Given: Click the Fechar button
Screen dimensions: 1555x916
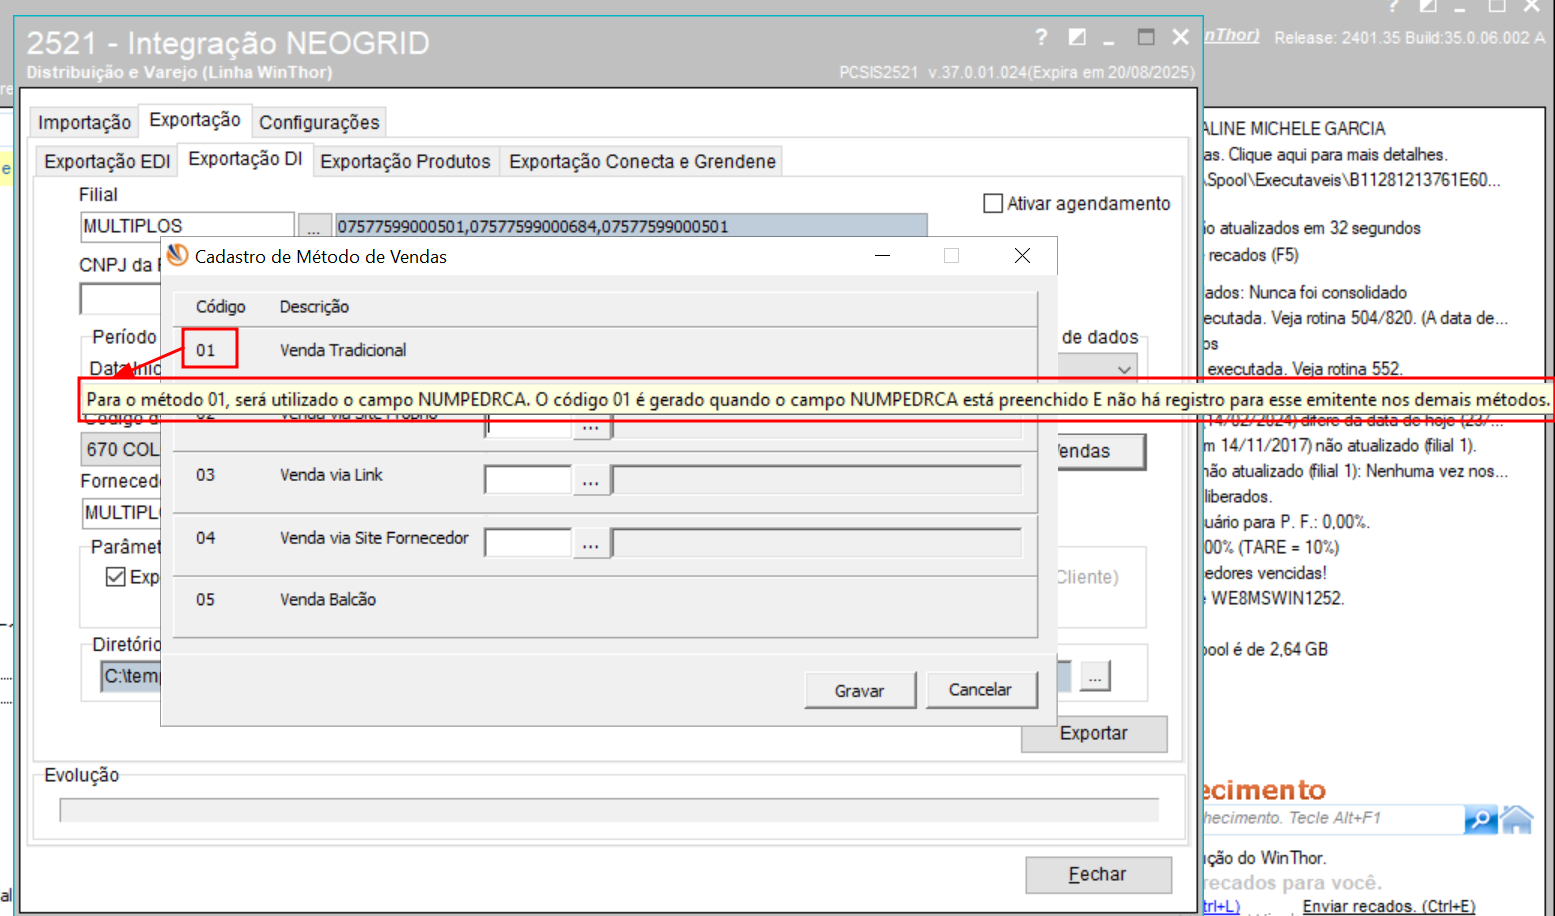Looking at the screenshot, I should coord(1098,874).
